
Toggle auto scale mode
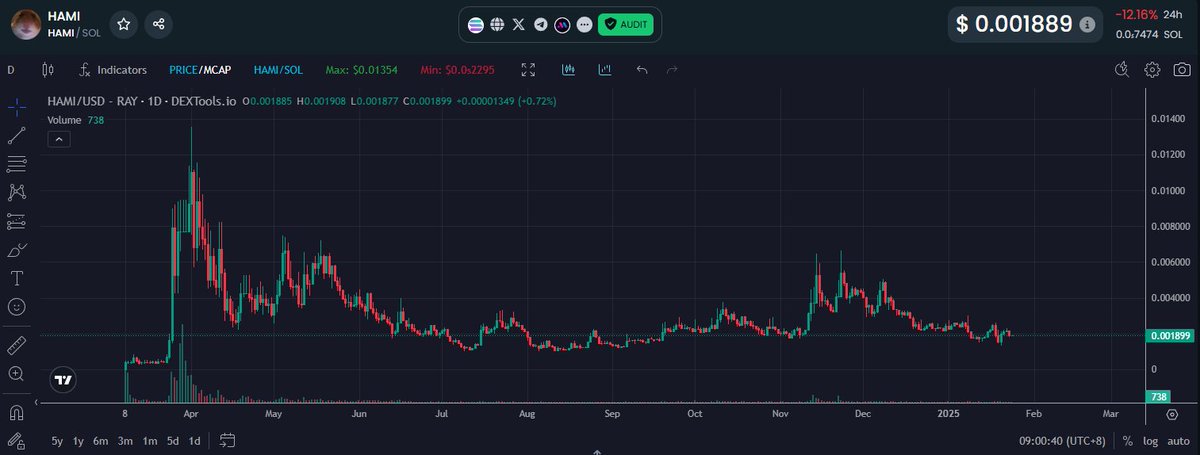tap(1177, 440)
